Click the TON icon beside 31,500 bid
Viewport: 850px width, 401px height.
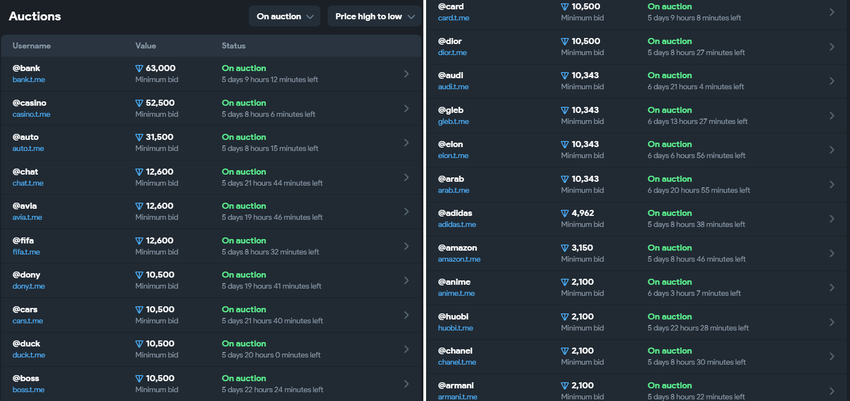point(139,137)
